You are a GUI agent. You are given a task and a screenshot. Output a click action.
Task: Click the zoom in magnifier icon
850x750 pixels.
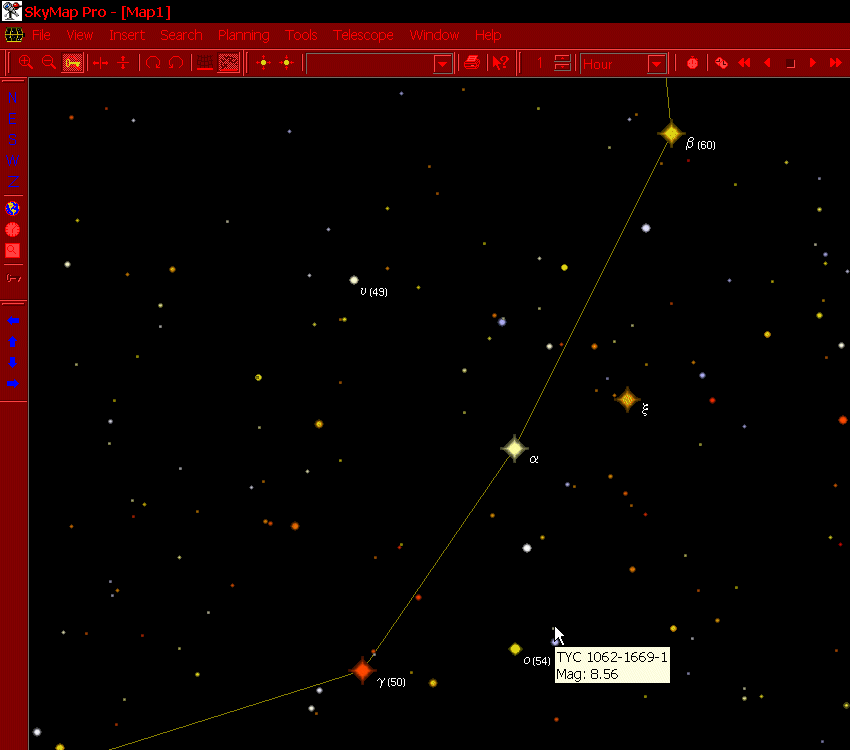26,63
